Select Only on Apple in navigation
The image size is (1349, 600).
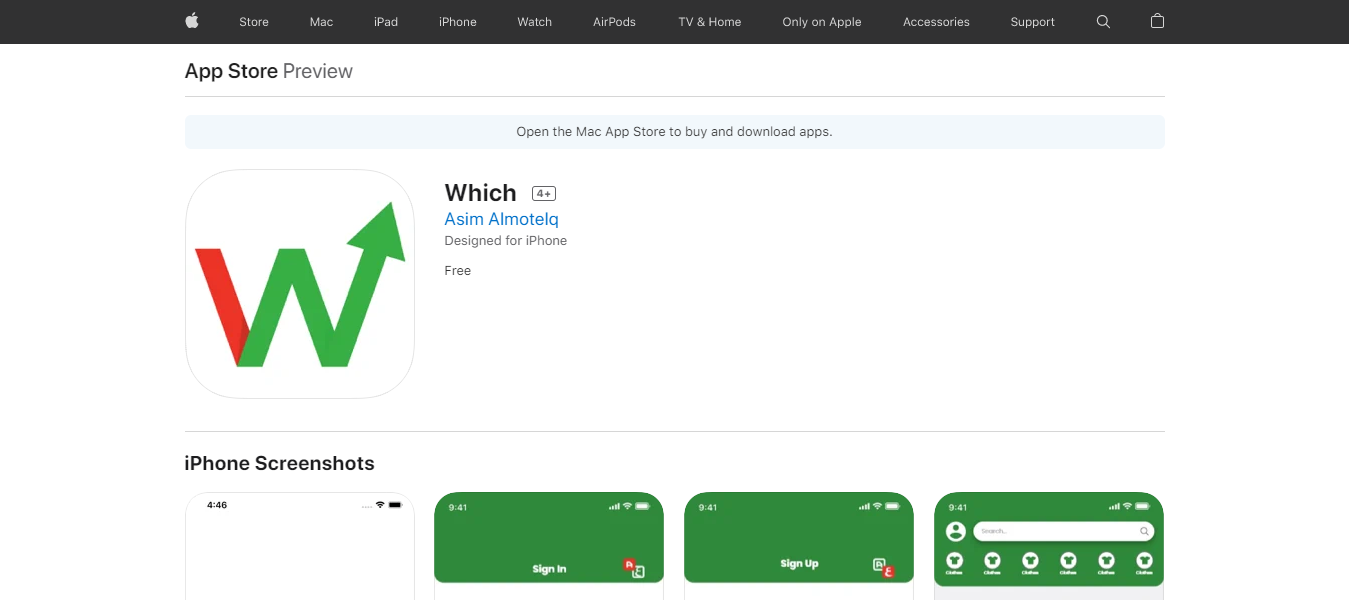pos(822,22)
